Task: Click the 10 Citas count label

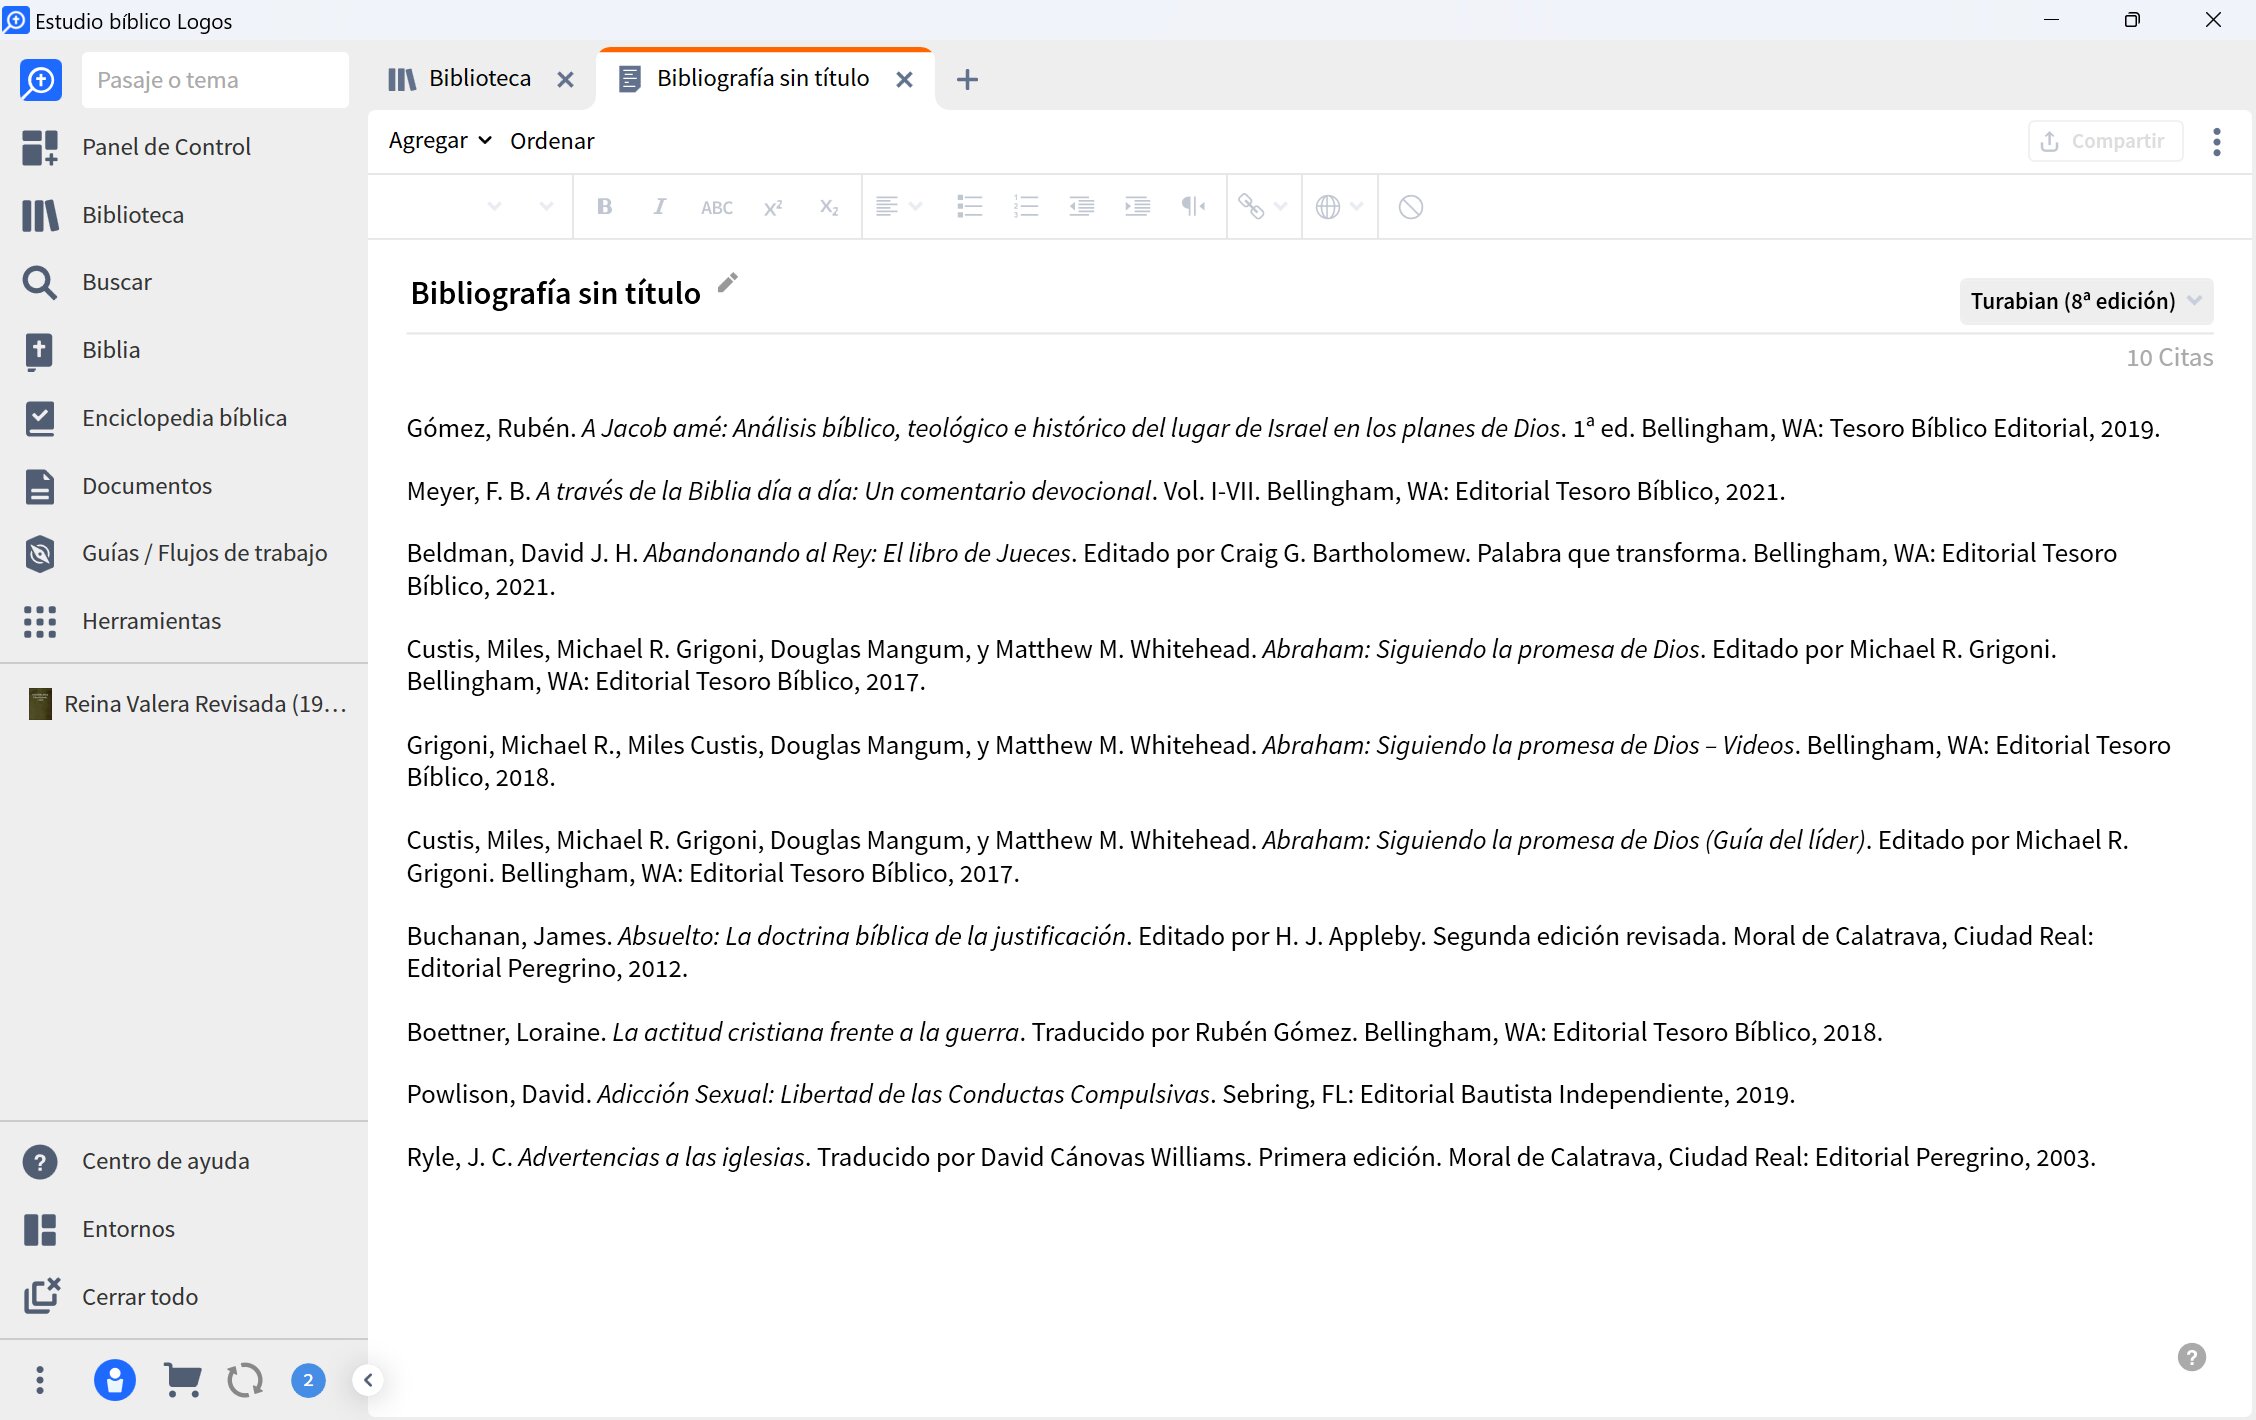Action: point(2169,358)
